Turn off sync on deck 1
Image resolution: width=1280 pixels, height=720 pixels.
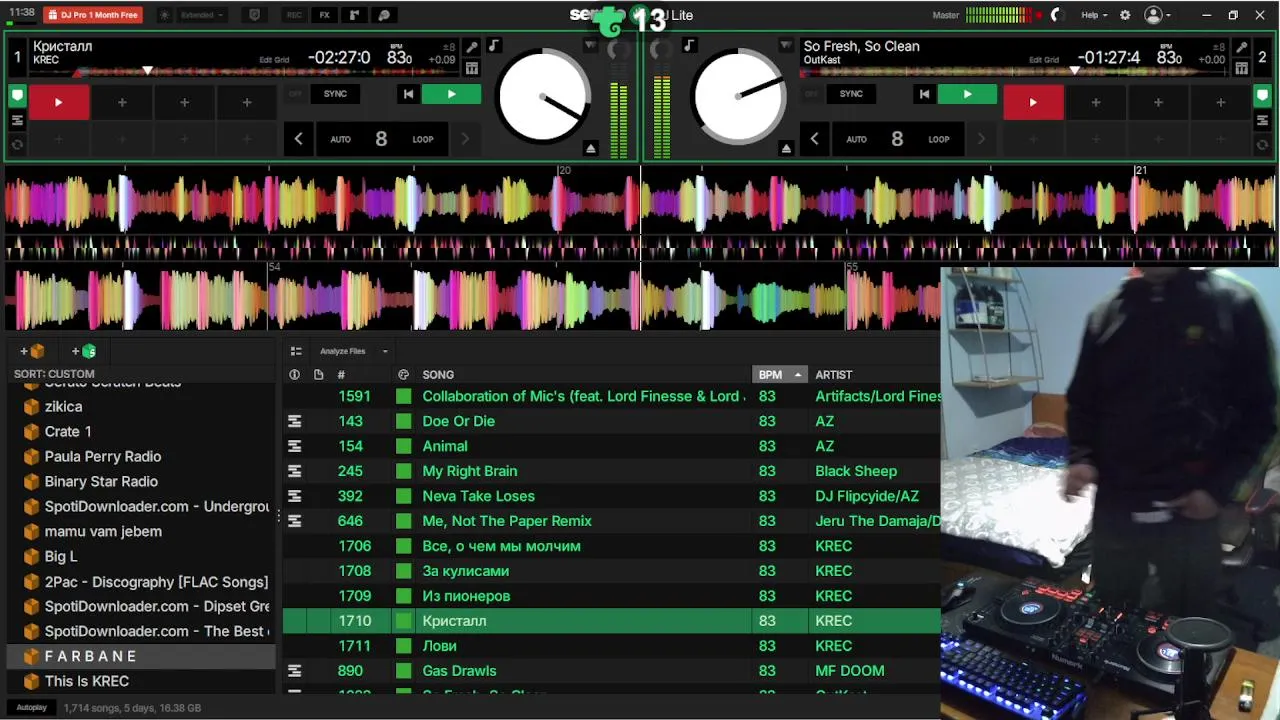click(x=295, y=94)
